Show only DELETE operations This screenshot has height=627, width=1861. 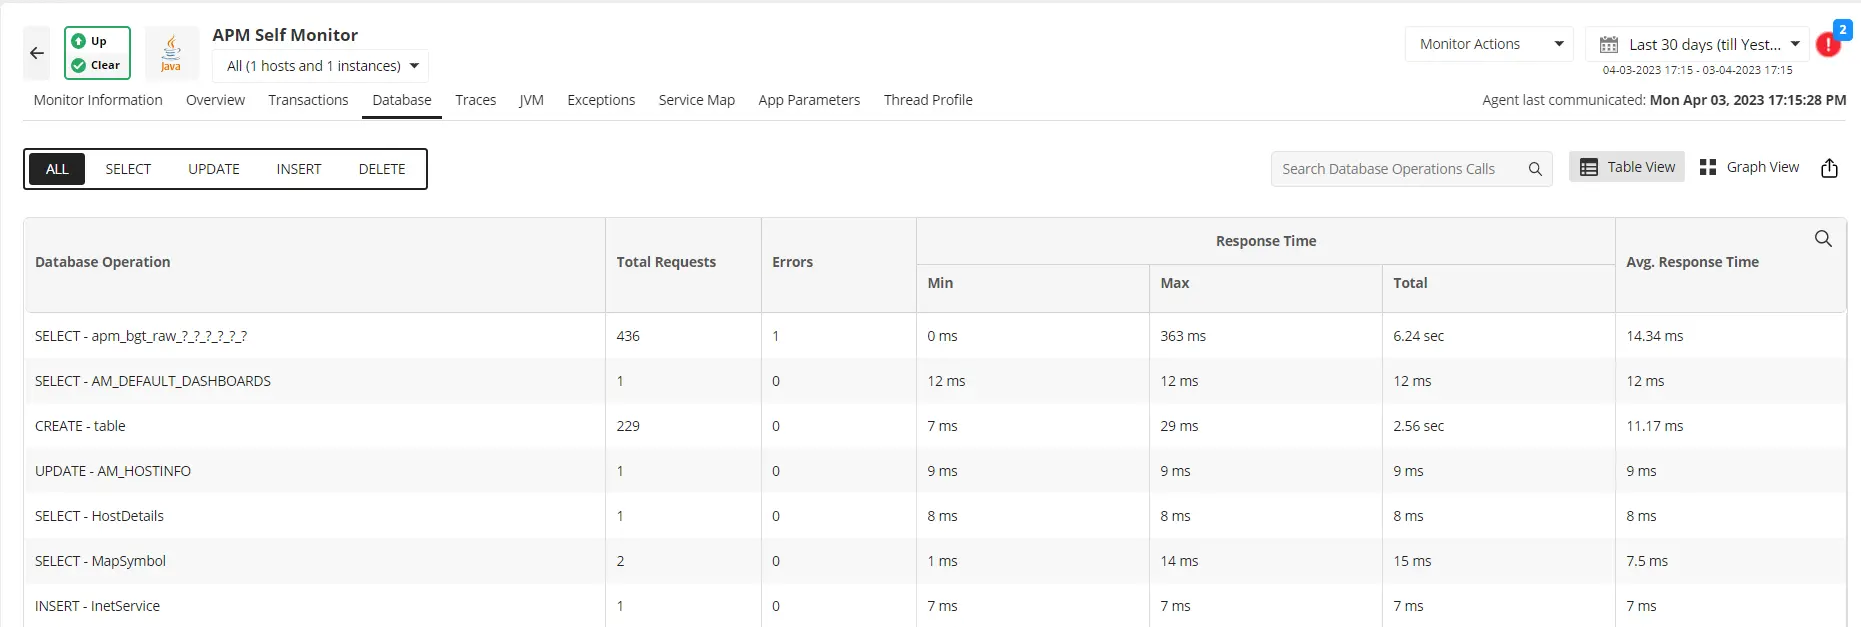coord(382,169)
